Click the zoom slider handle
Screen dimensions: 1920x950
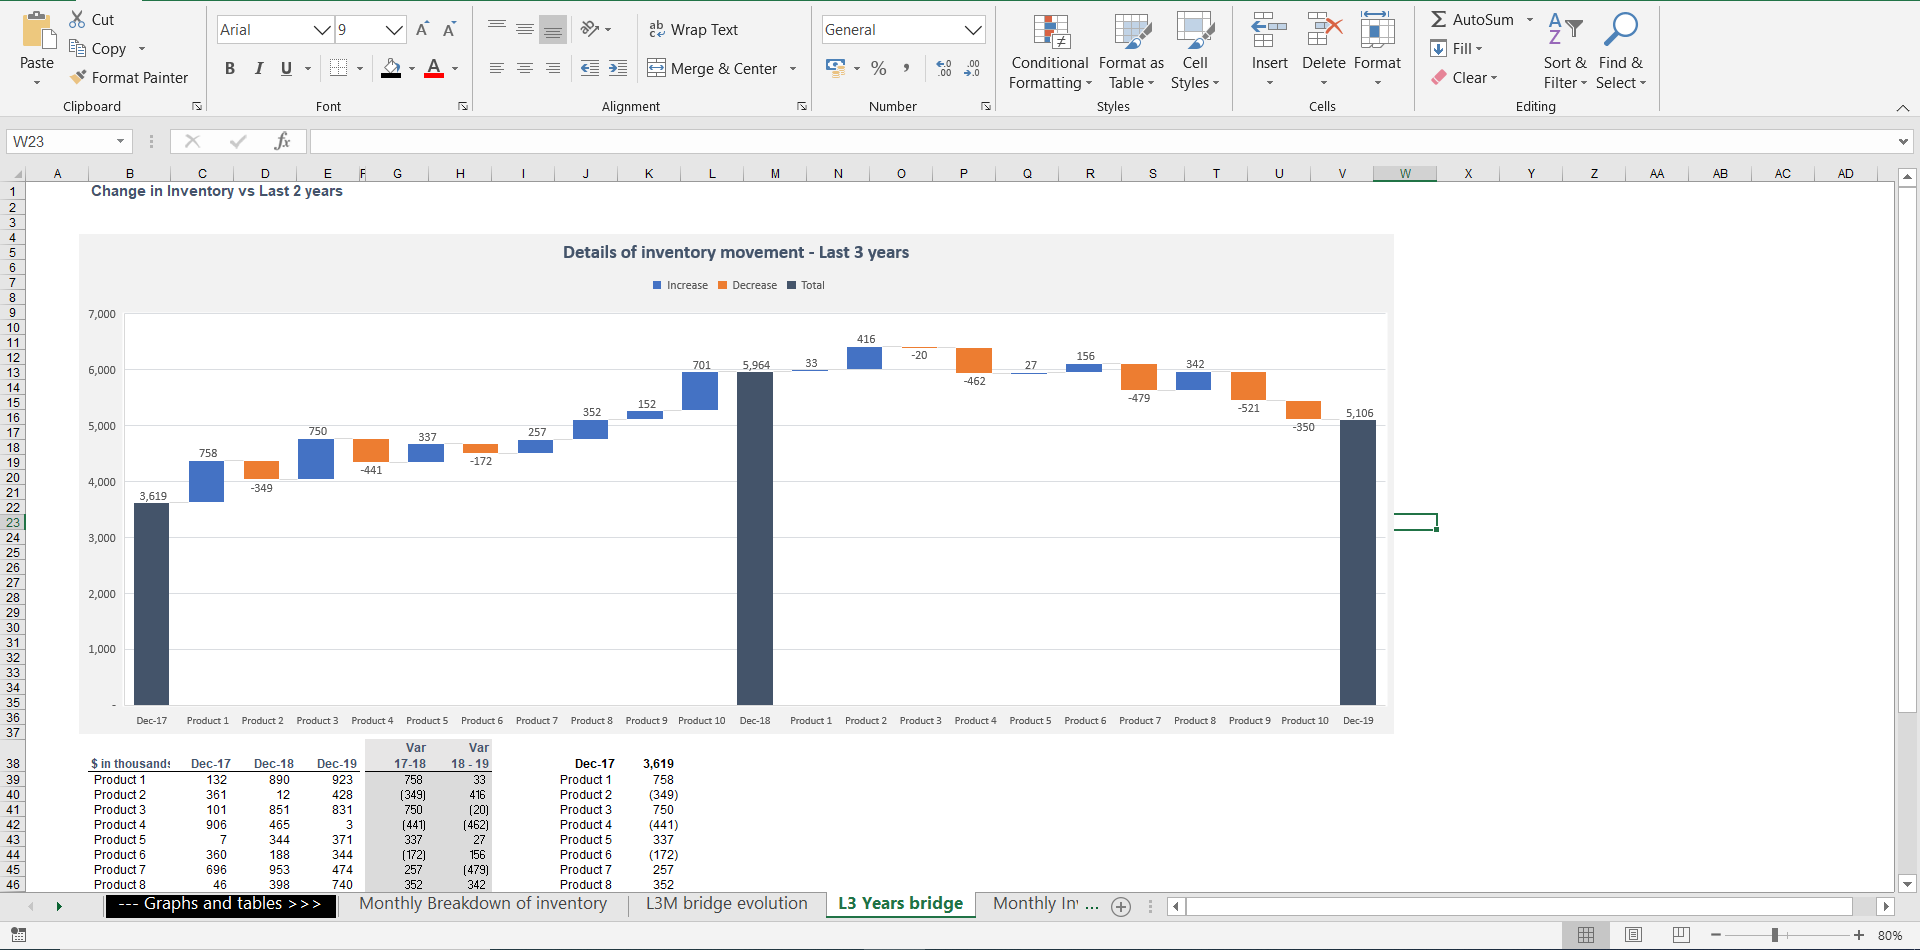point(1775,935)
